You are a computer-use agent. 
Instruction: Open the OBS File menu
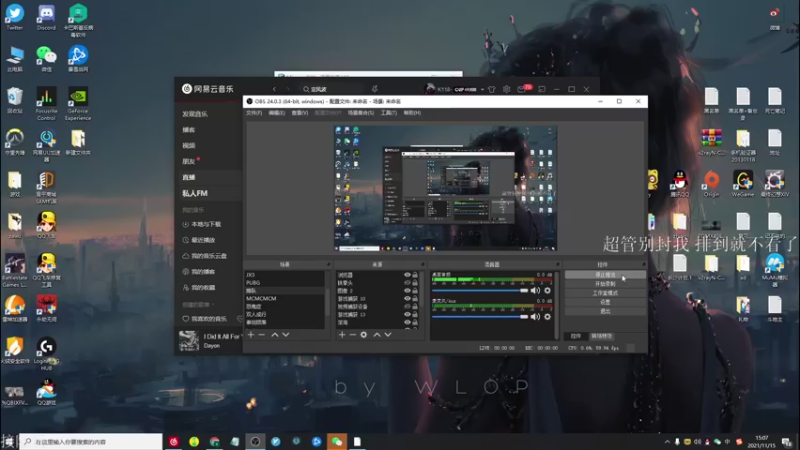[254, 113]
